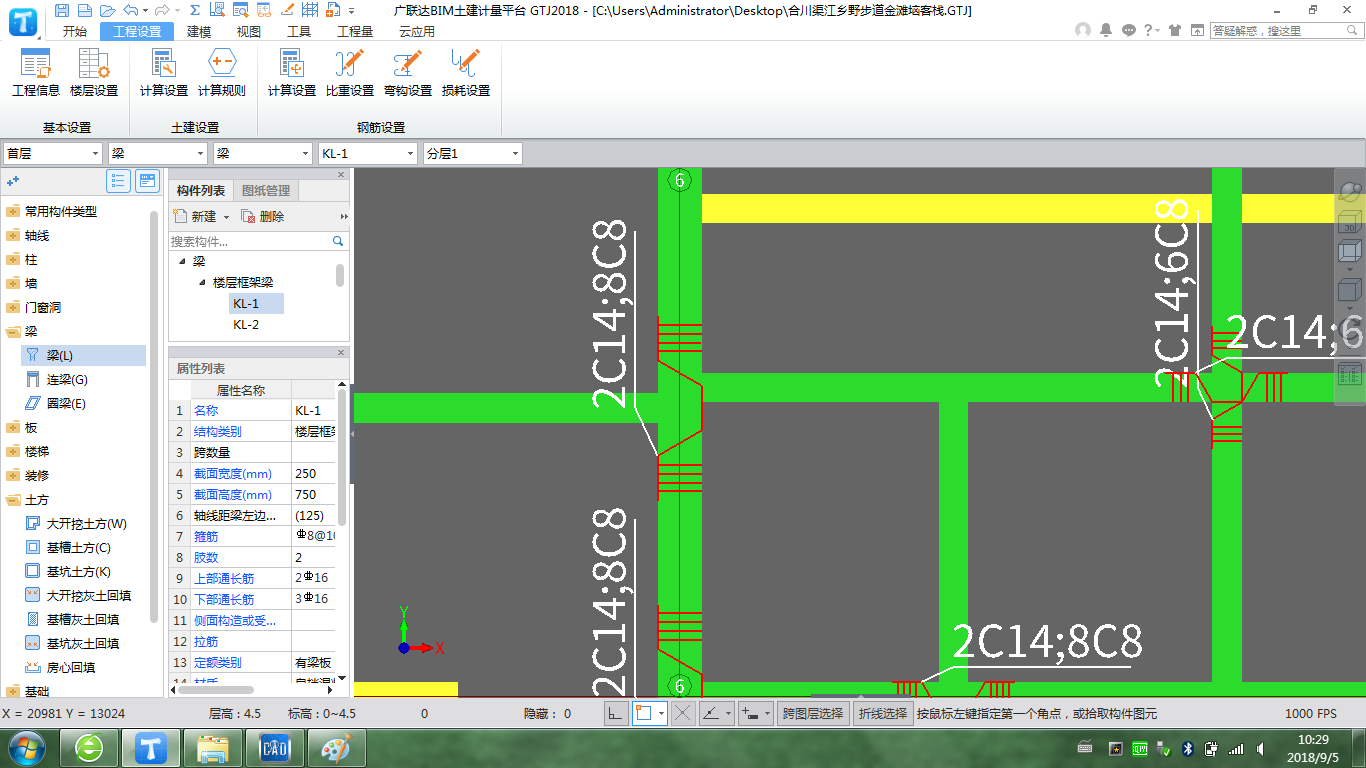Toggle the cross intersection snap icon
The width and height of the screenshot is (1366, 768).
pyautogui.click(x=683, y=713)
